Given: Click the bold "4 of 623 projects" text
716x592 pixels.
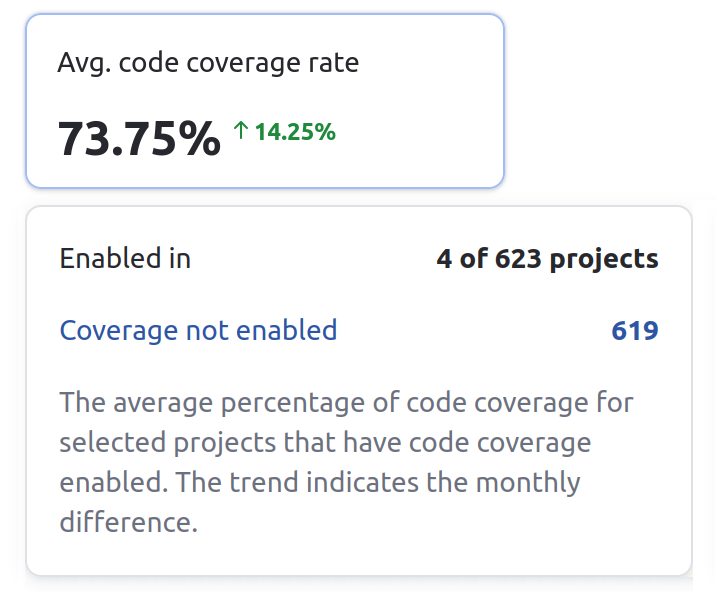Looking at the screenshot, I should [x=547, y=259].
